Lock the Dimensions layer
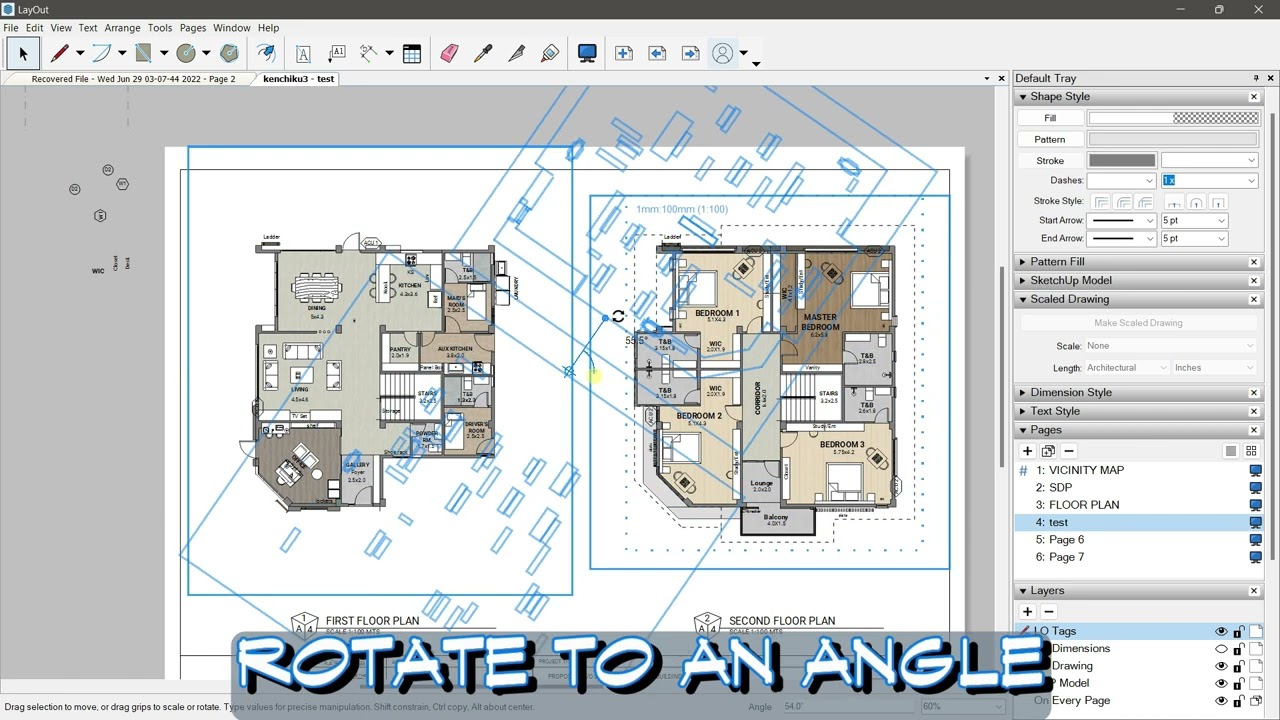The height and width of the screenshot is (720, 1280). [1239, 649]
